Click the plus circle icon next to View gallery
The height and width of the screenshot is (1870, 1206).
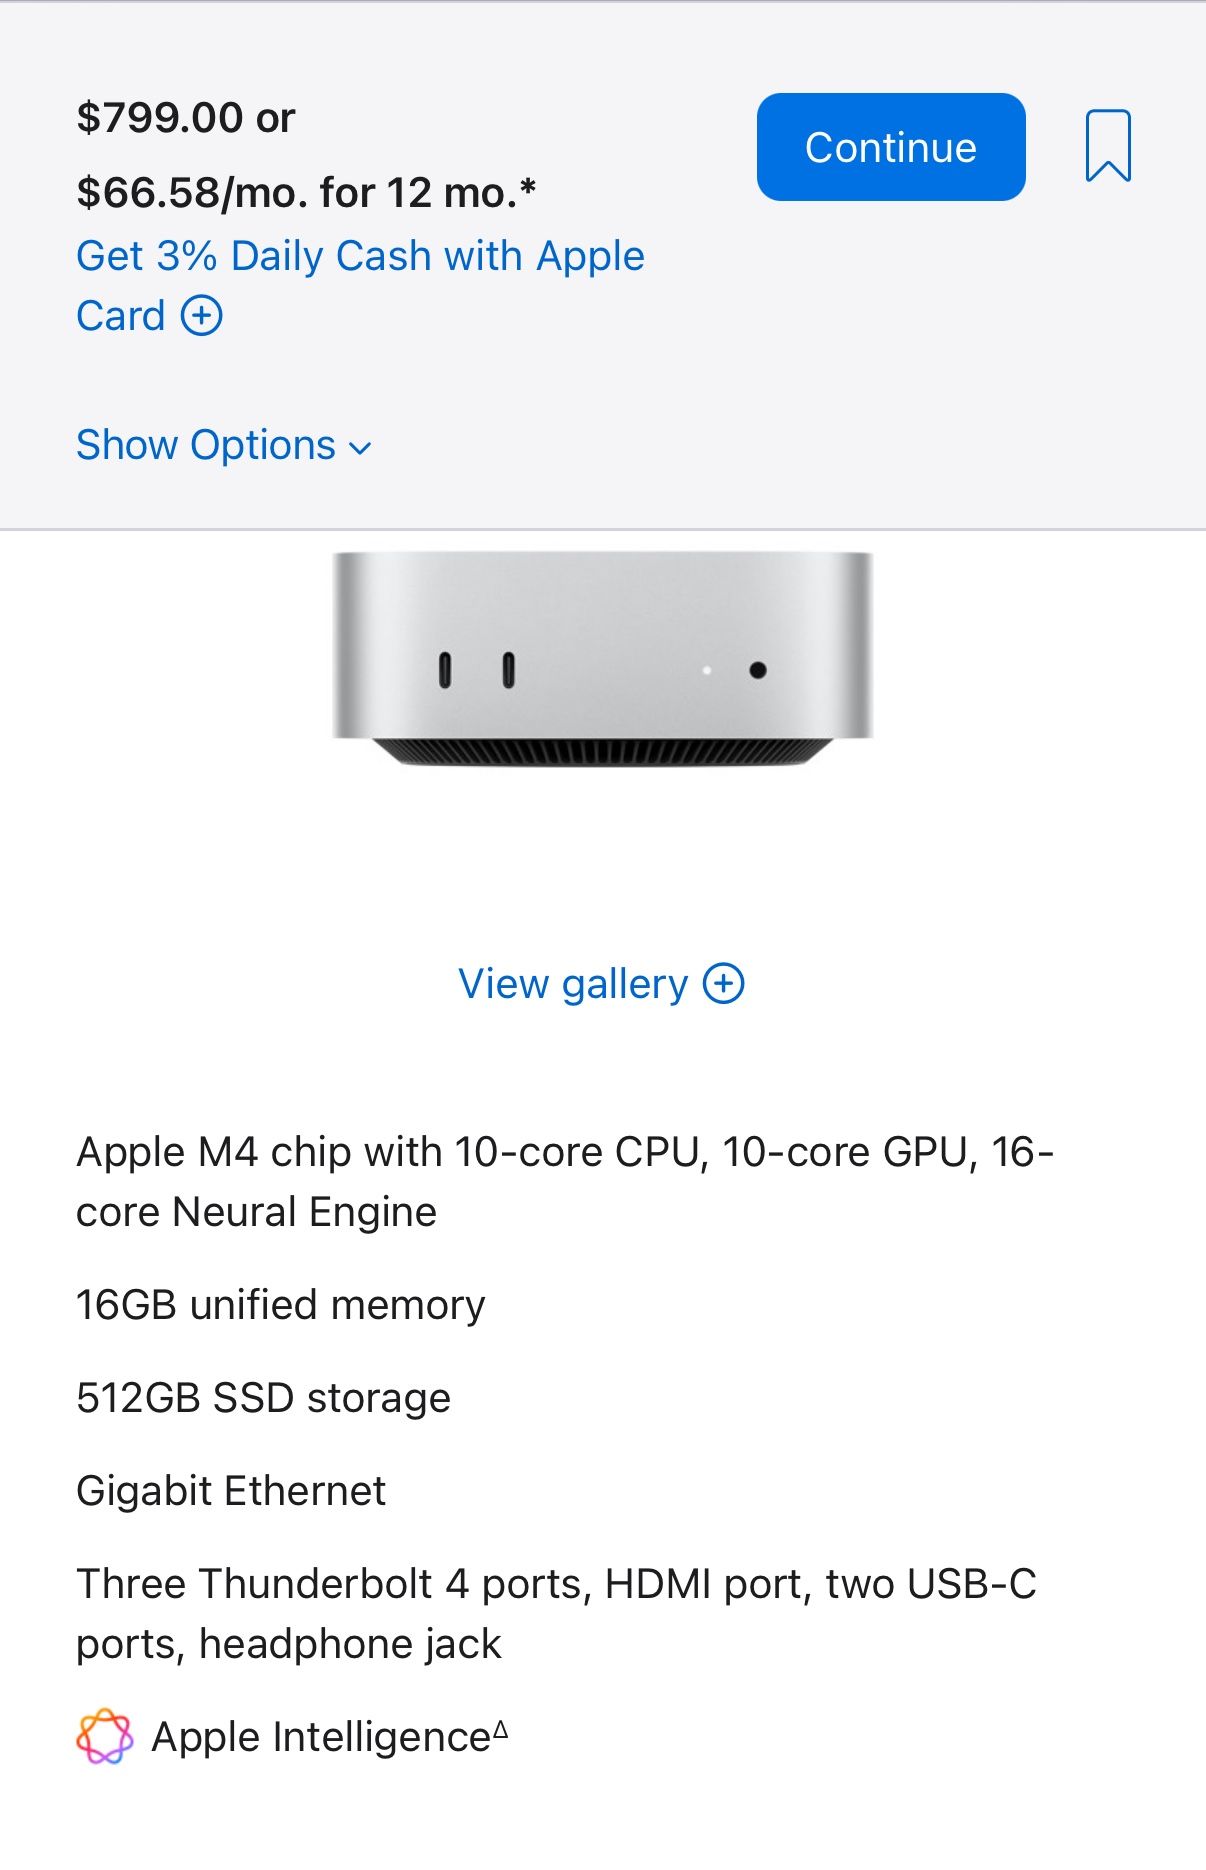[x=724, y=984]
